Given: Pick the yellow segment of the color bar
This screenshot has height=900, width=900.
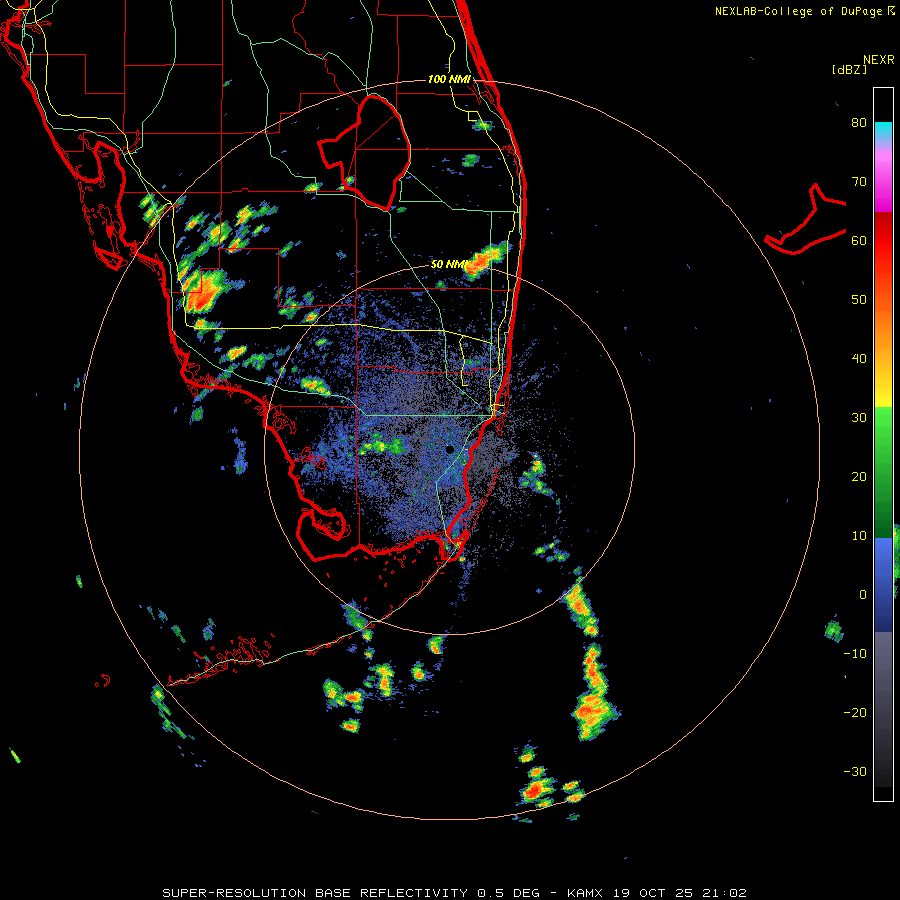Looking at the screenshot, I should point(883,396).
